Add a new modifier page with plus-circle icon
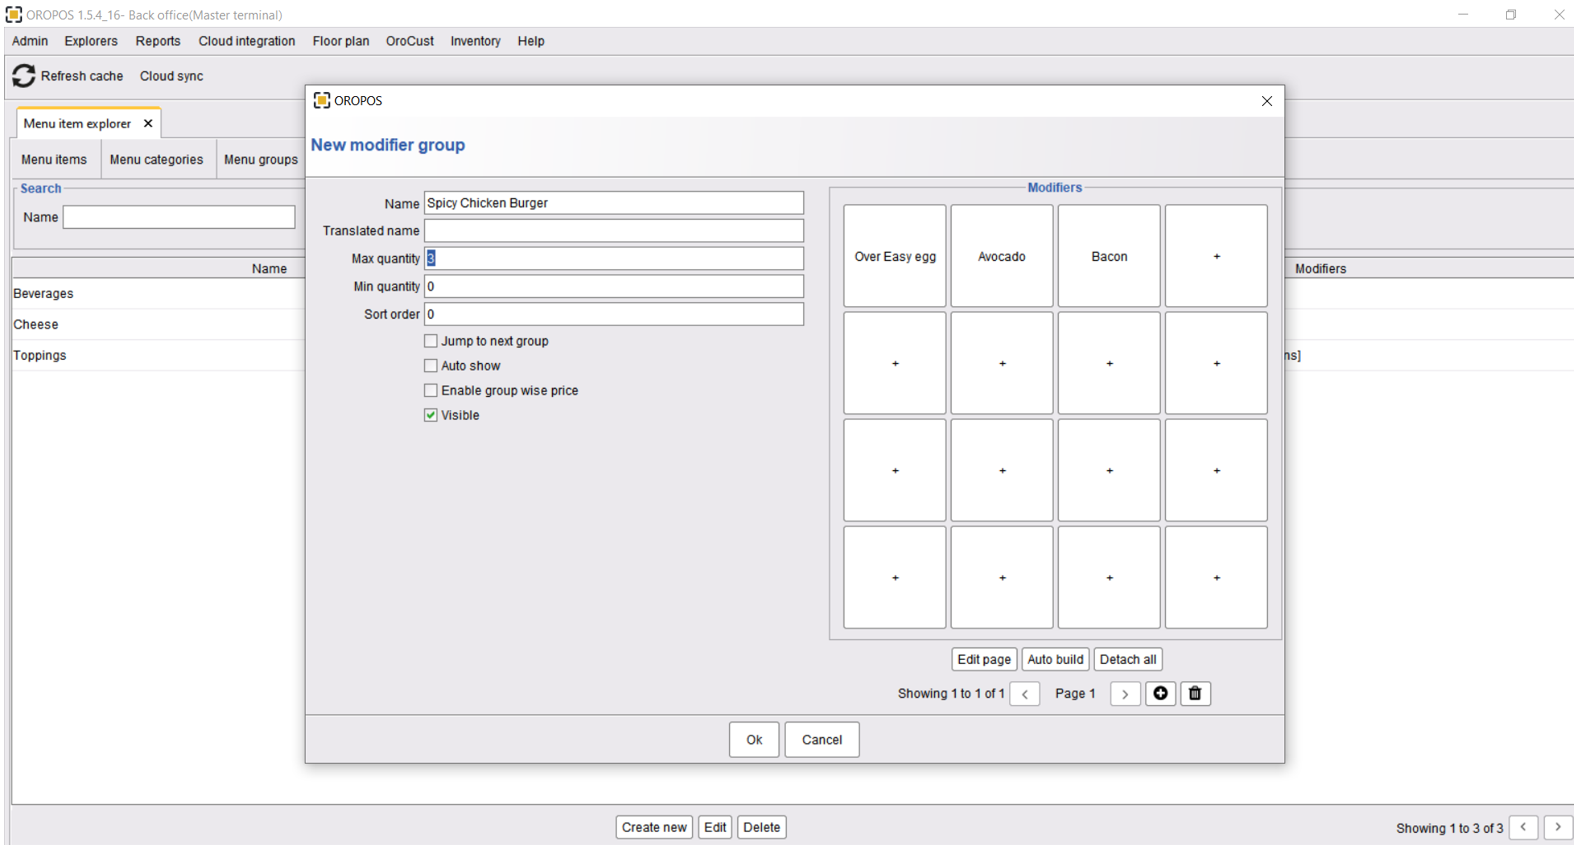The image size is (1574, 845). click(1160, 694)
